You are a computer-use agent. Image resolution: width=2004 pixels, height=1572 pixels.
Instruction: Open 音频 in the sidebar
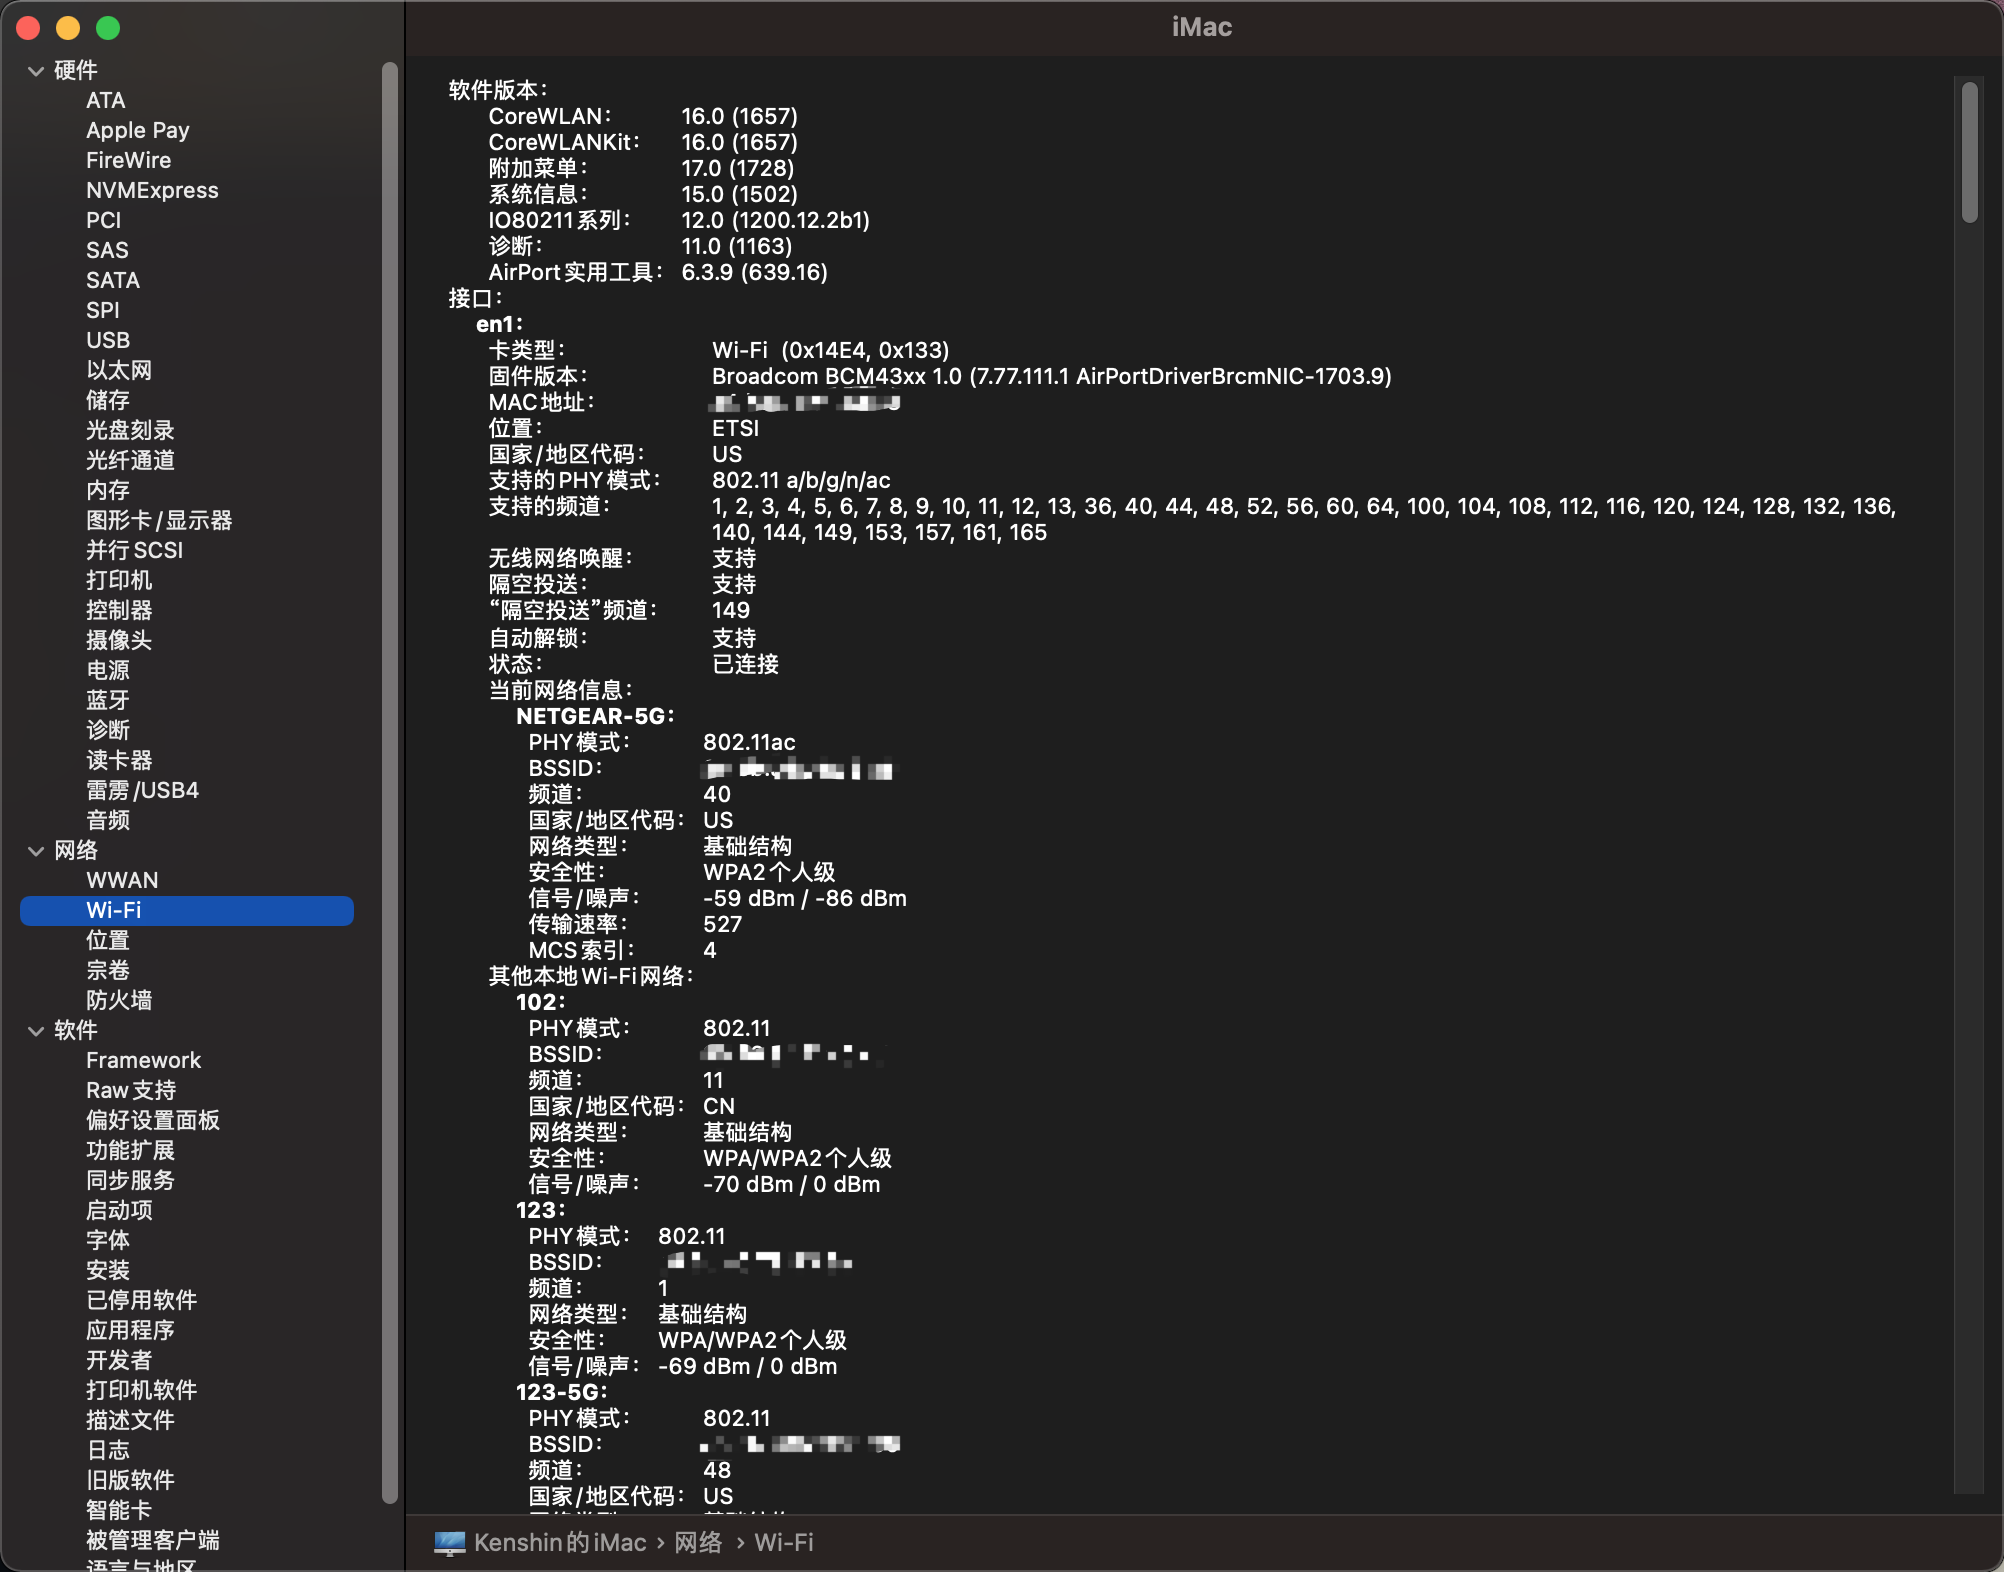pyautogui.click(x=108, y=820)
